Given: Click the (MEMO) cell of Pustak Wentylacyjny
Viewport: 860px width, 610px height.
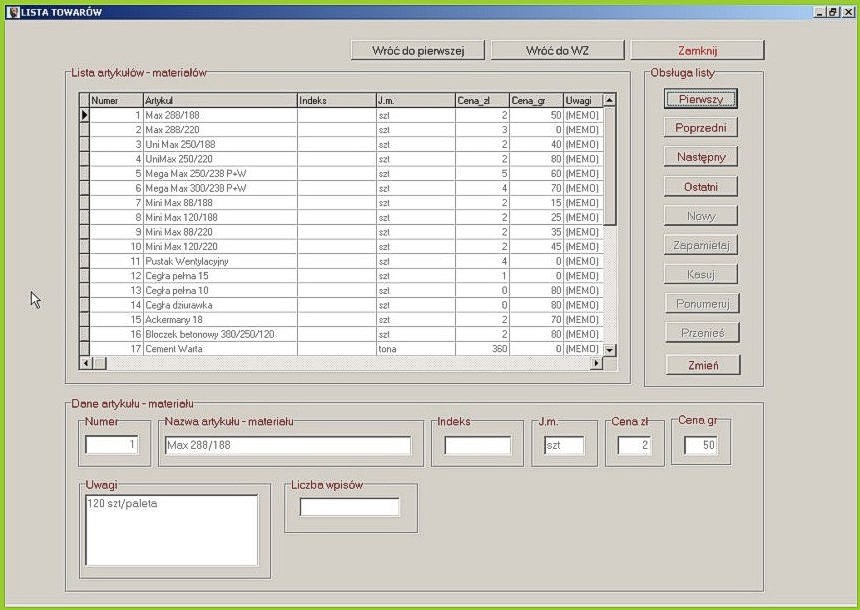Looking at the screenshot, I should pos(583,261).
